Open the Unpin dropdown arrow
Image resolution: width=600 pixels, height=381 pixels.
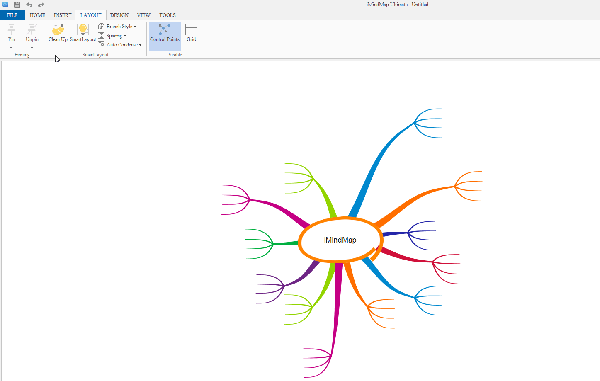(32, 47)
